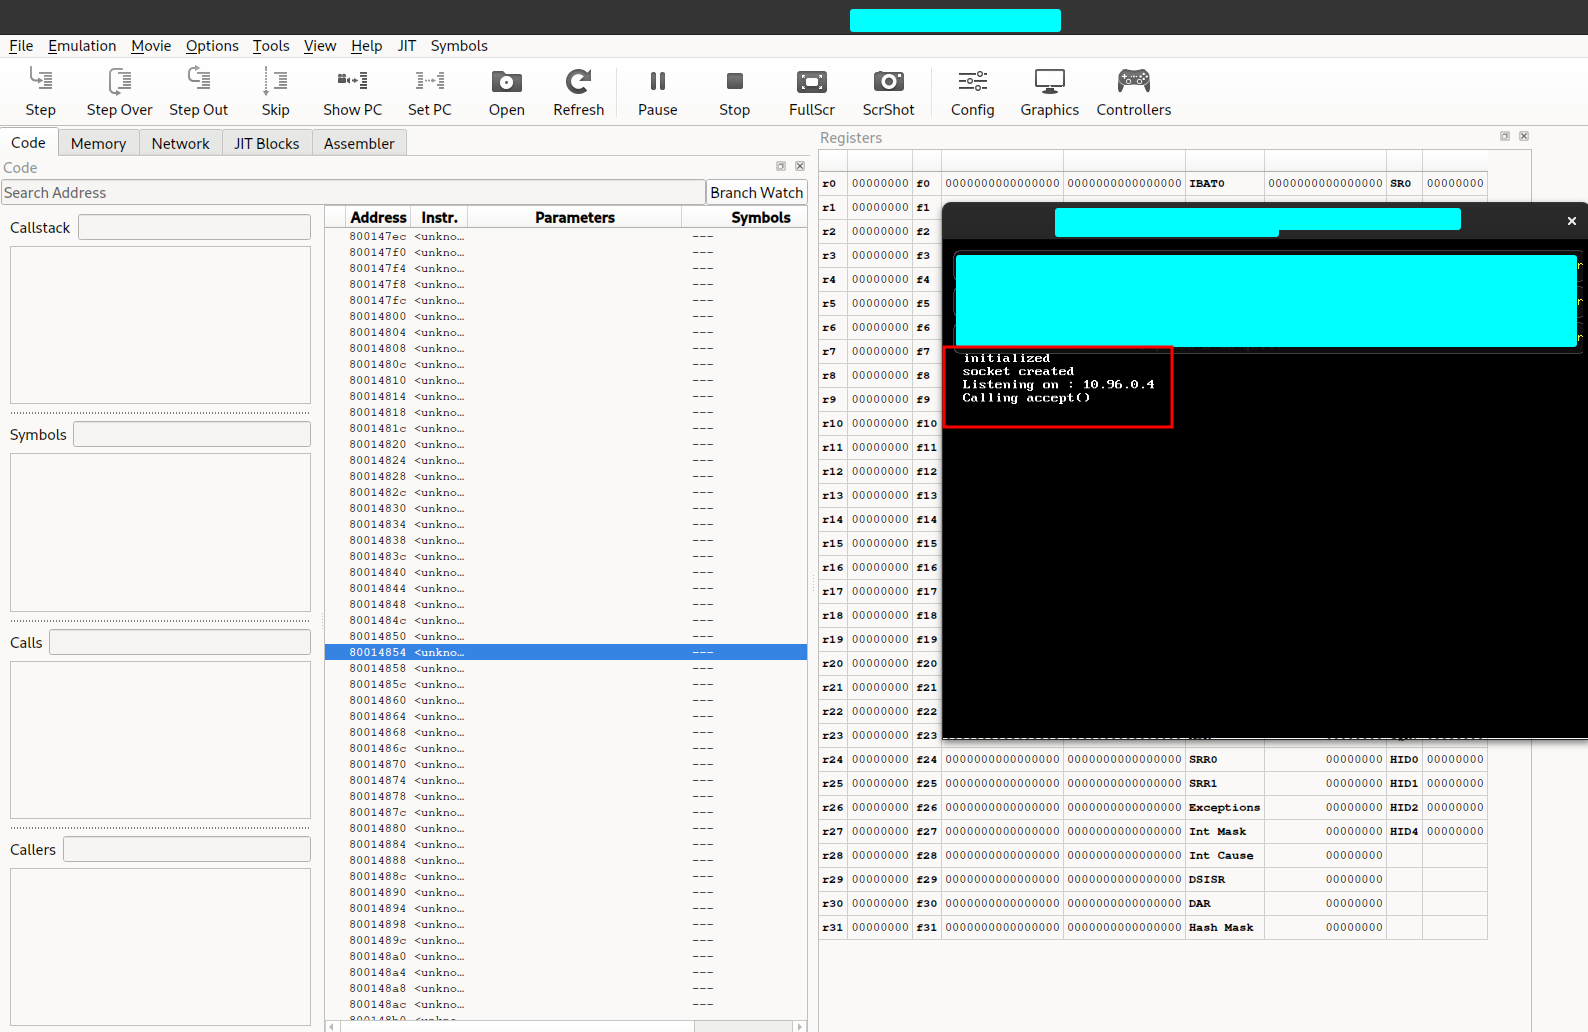Screen dimensions: 1588x1032
Task: Select the Code tab
Action: [x=28, y=142]
